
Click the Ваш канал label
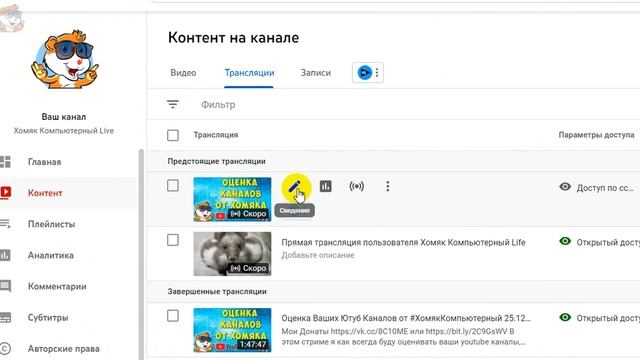64,117
